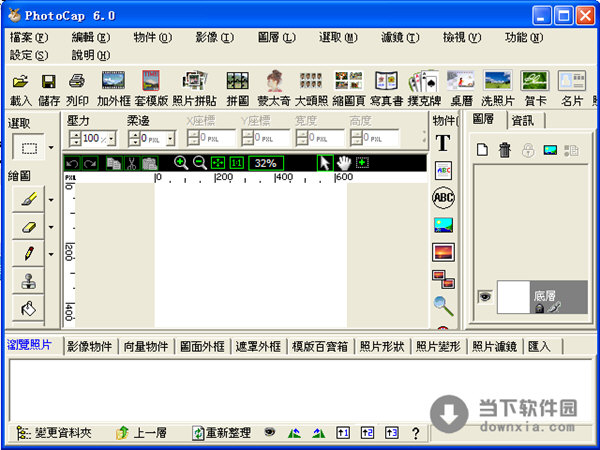Toggle the eye icon in browser toolbar

[270, 432]
